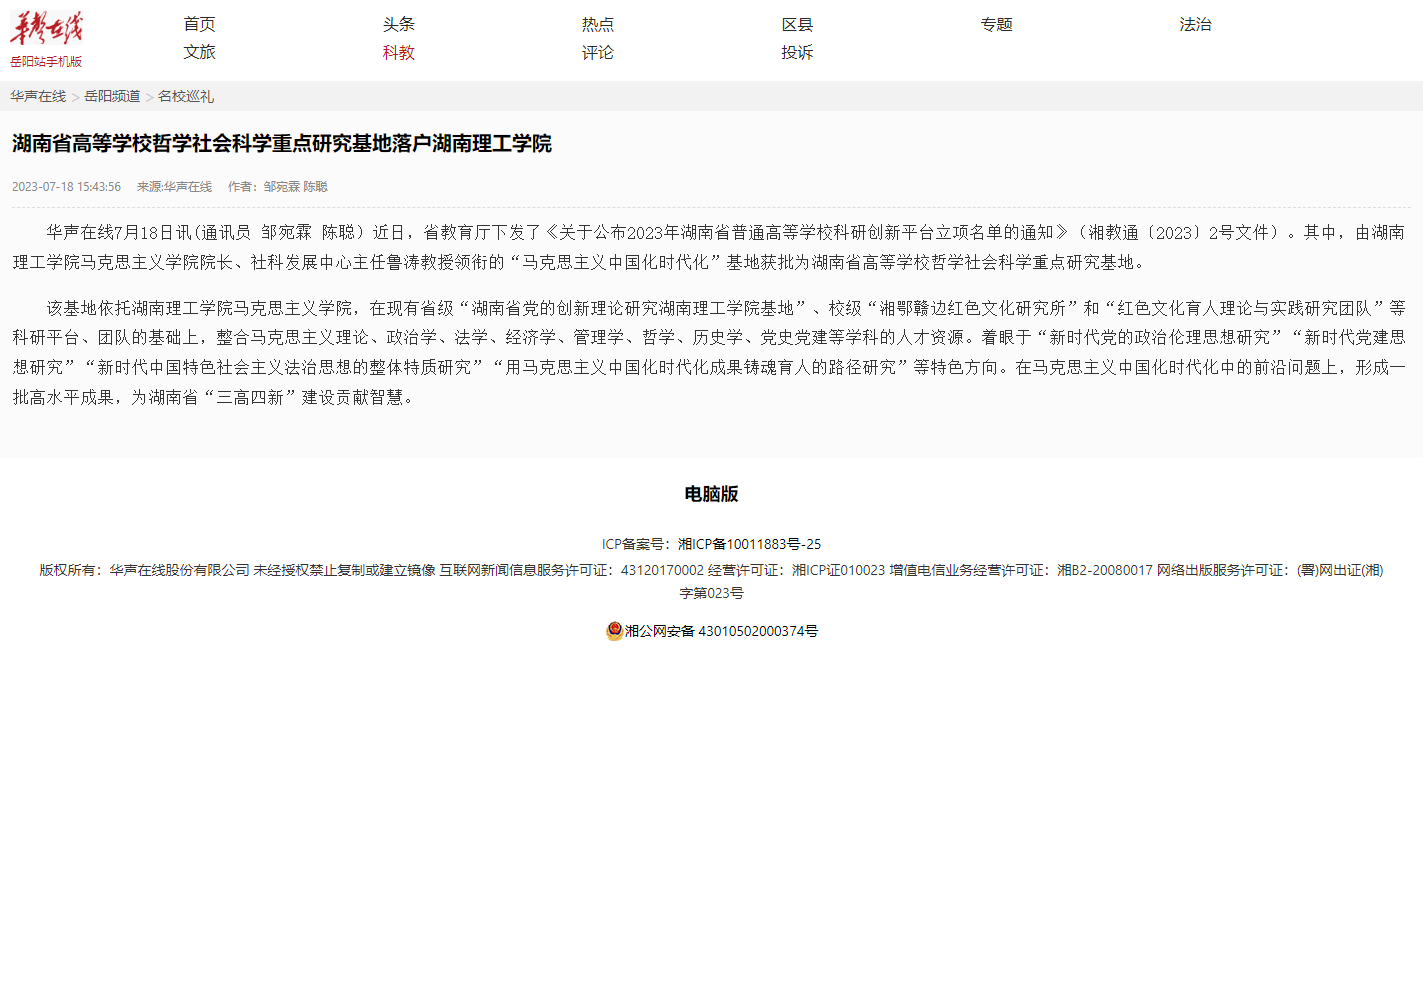Click the police badge icon in footer

[614, 631]
